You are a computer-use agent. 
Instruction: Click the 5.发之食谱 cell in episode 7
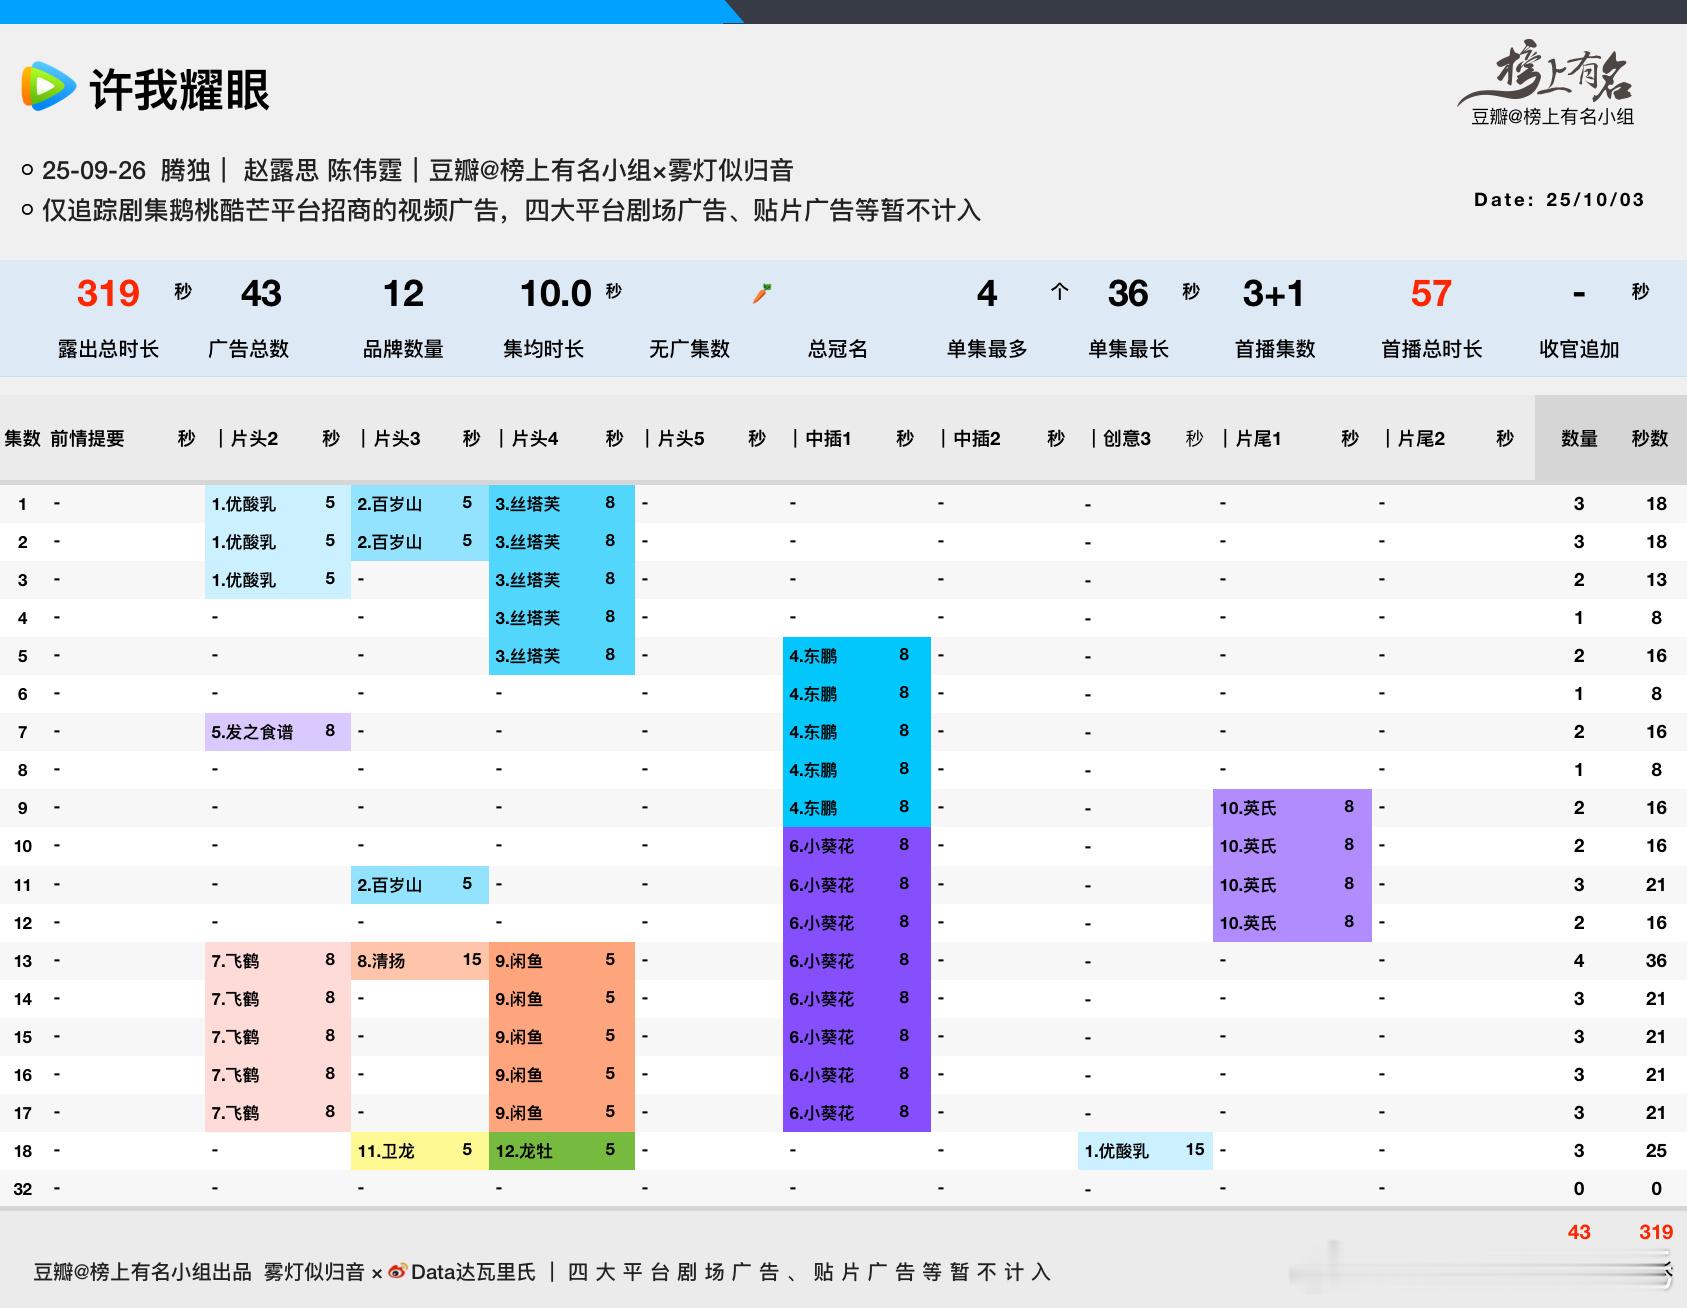pyautogui.click(x=278, y=732)
